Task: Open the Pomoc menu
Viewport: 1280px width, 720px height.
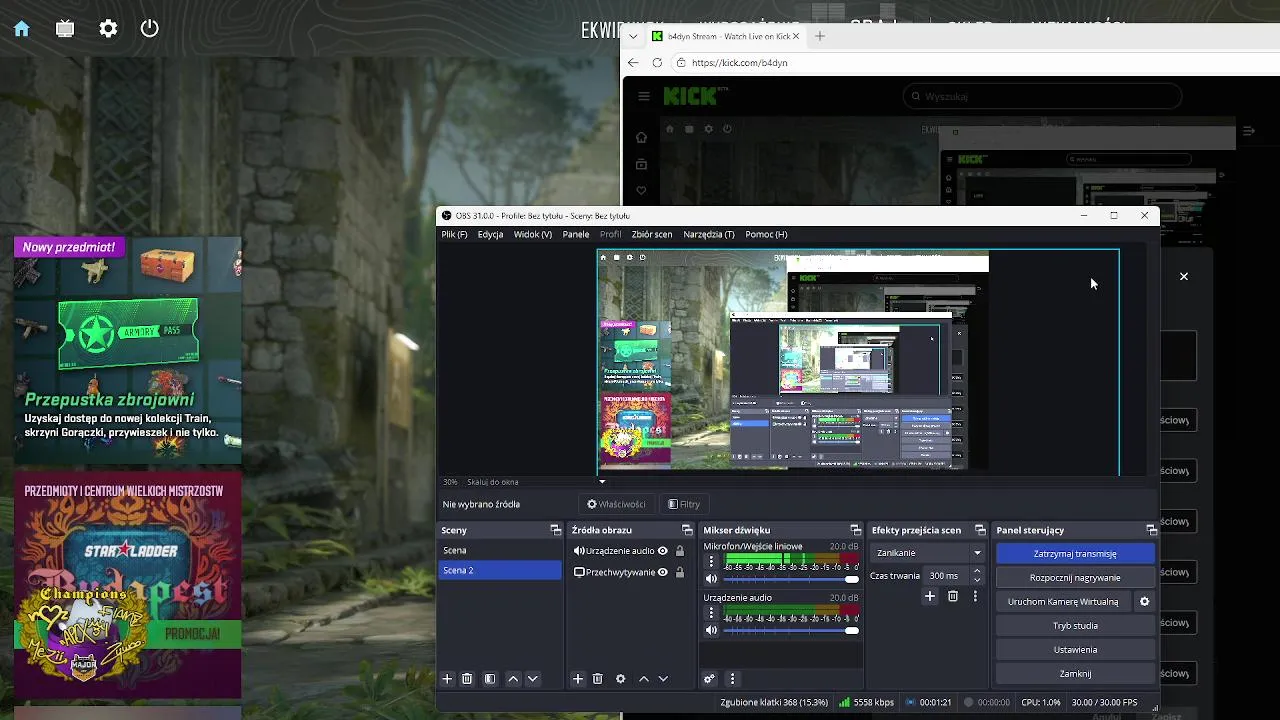Action: 766,234
